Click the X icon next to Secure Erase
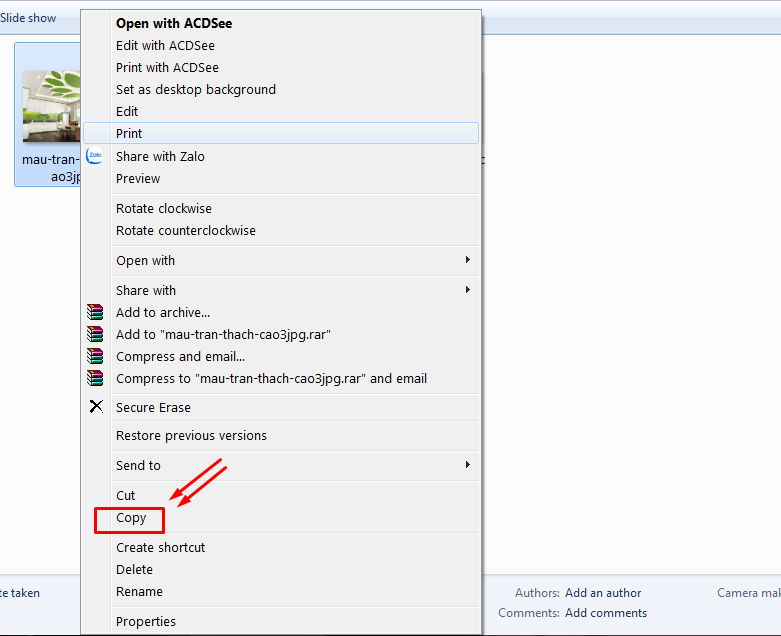Image resolution: width=781 pixels, height=636 pixels. 96,407
